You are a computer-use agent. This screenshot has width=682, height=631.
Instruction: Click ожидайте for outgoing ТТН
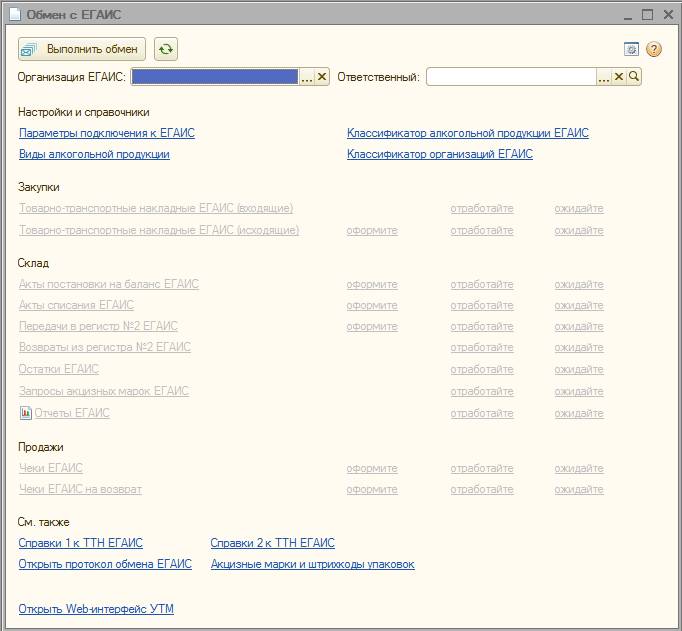coord(579,230)
